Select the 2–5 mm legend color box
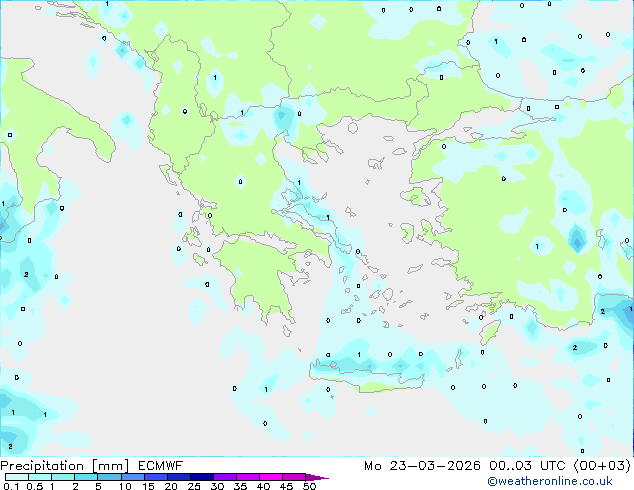 (x=86, y=477)
